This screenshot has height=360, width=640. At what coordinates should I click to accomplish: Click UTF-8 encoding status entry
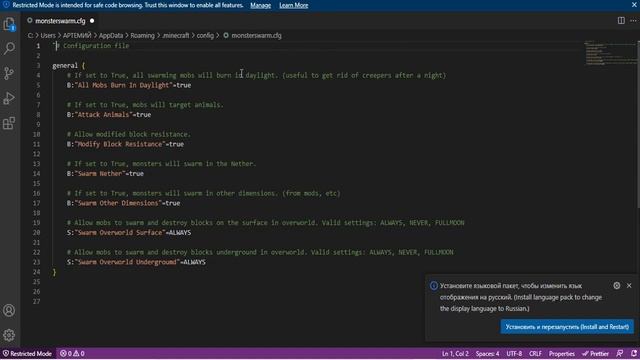(514, 353)
